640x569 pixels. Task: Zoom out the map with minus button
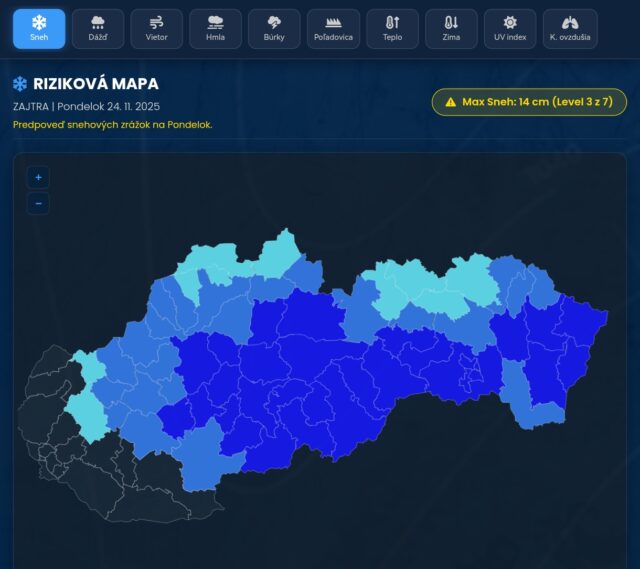38,203
